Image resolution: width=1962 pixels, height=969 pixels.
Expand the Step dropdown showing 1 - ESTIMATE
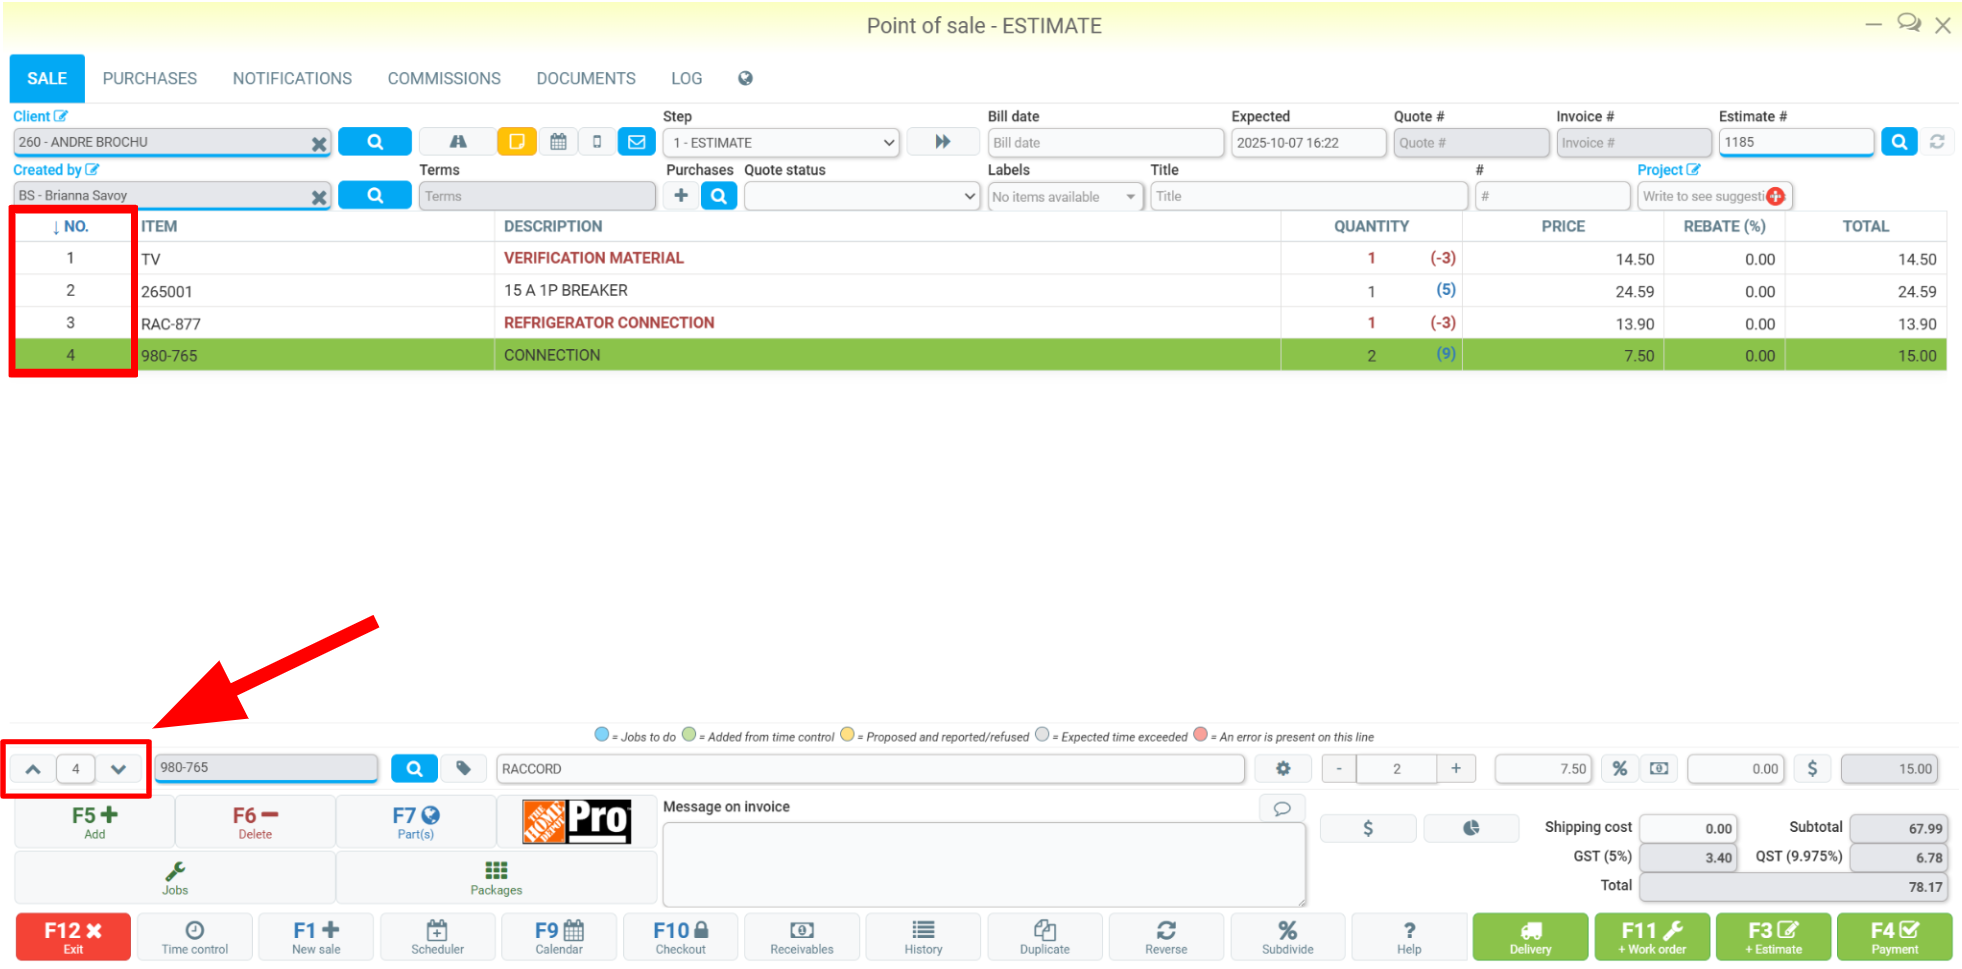coord(781,142)
